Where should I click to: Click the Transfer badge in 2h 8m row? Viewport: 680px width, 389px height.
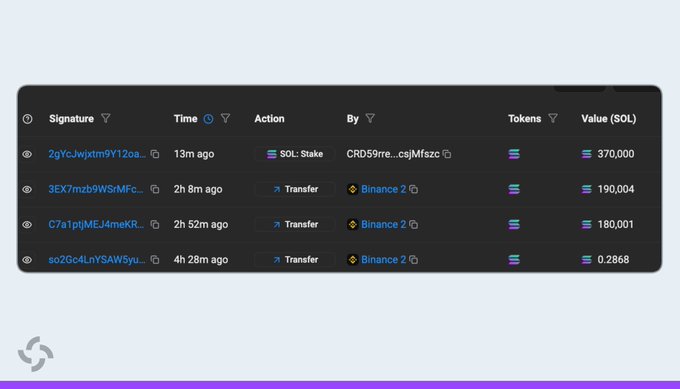295,189
